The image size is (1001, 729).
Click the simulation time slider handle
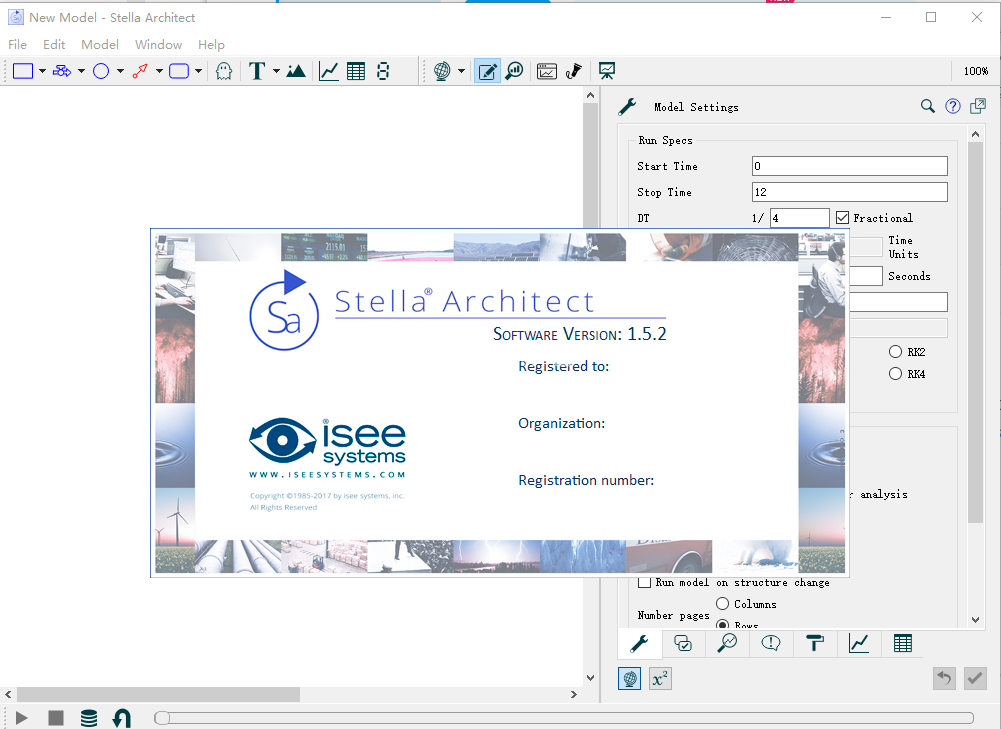162,718
